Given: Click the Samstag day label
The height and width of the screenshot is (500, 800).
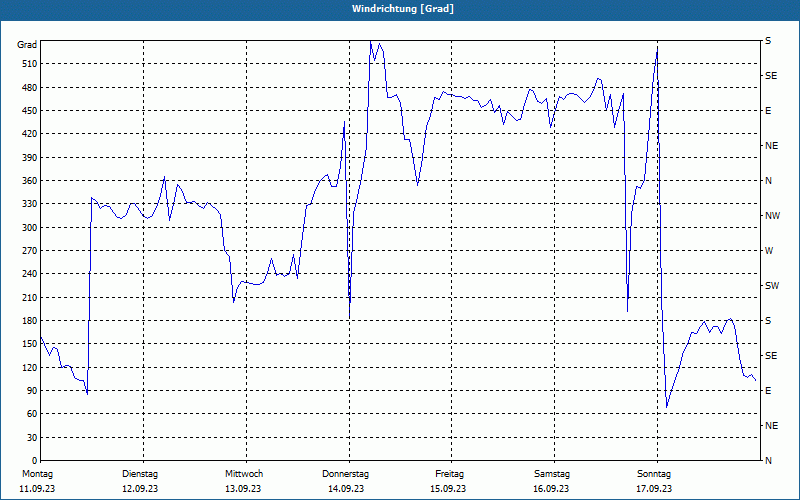Looking at the screenshot, I should pyautogui.click(x=552, y=474).
